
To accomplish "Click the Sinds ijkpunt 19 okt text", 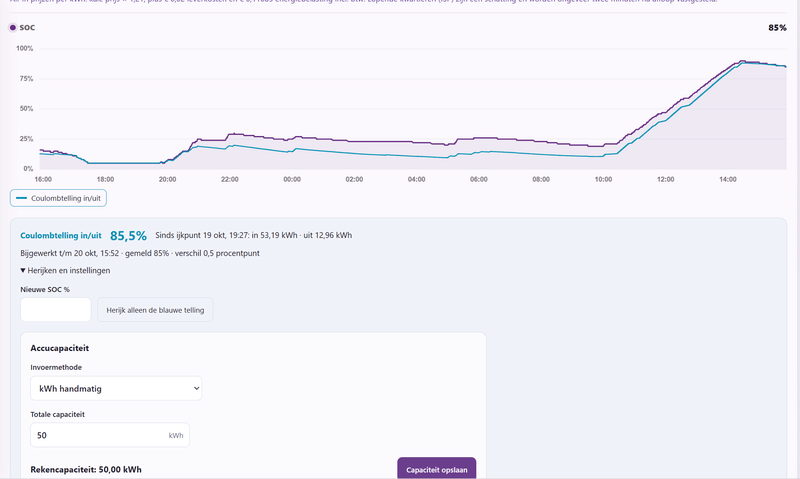I will (254, 235).
